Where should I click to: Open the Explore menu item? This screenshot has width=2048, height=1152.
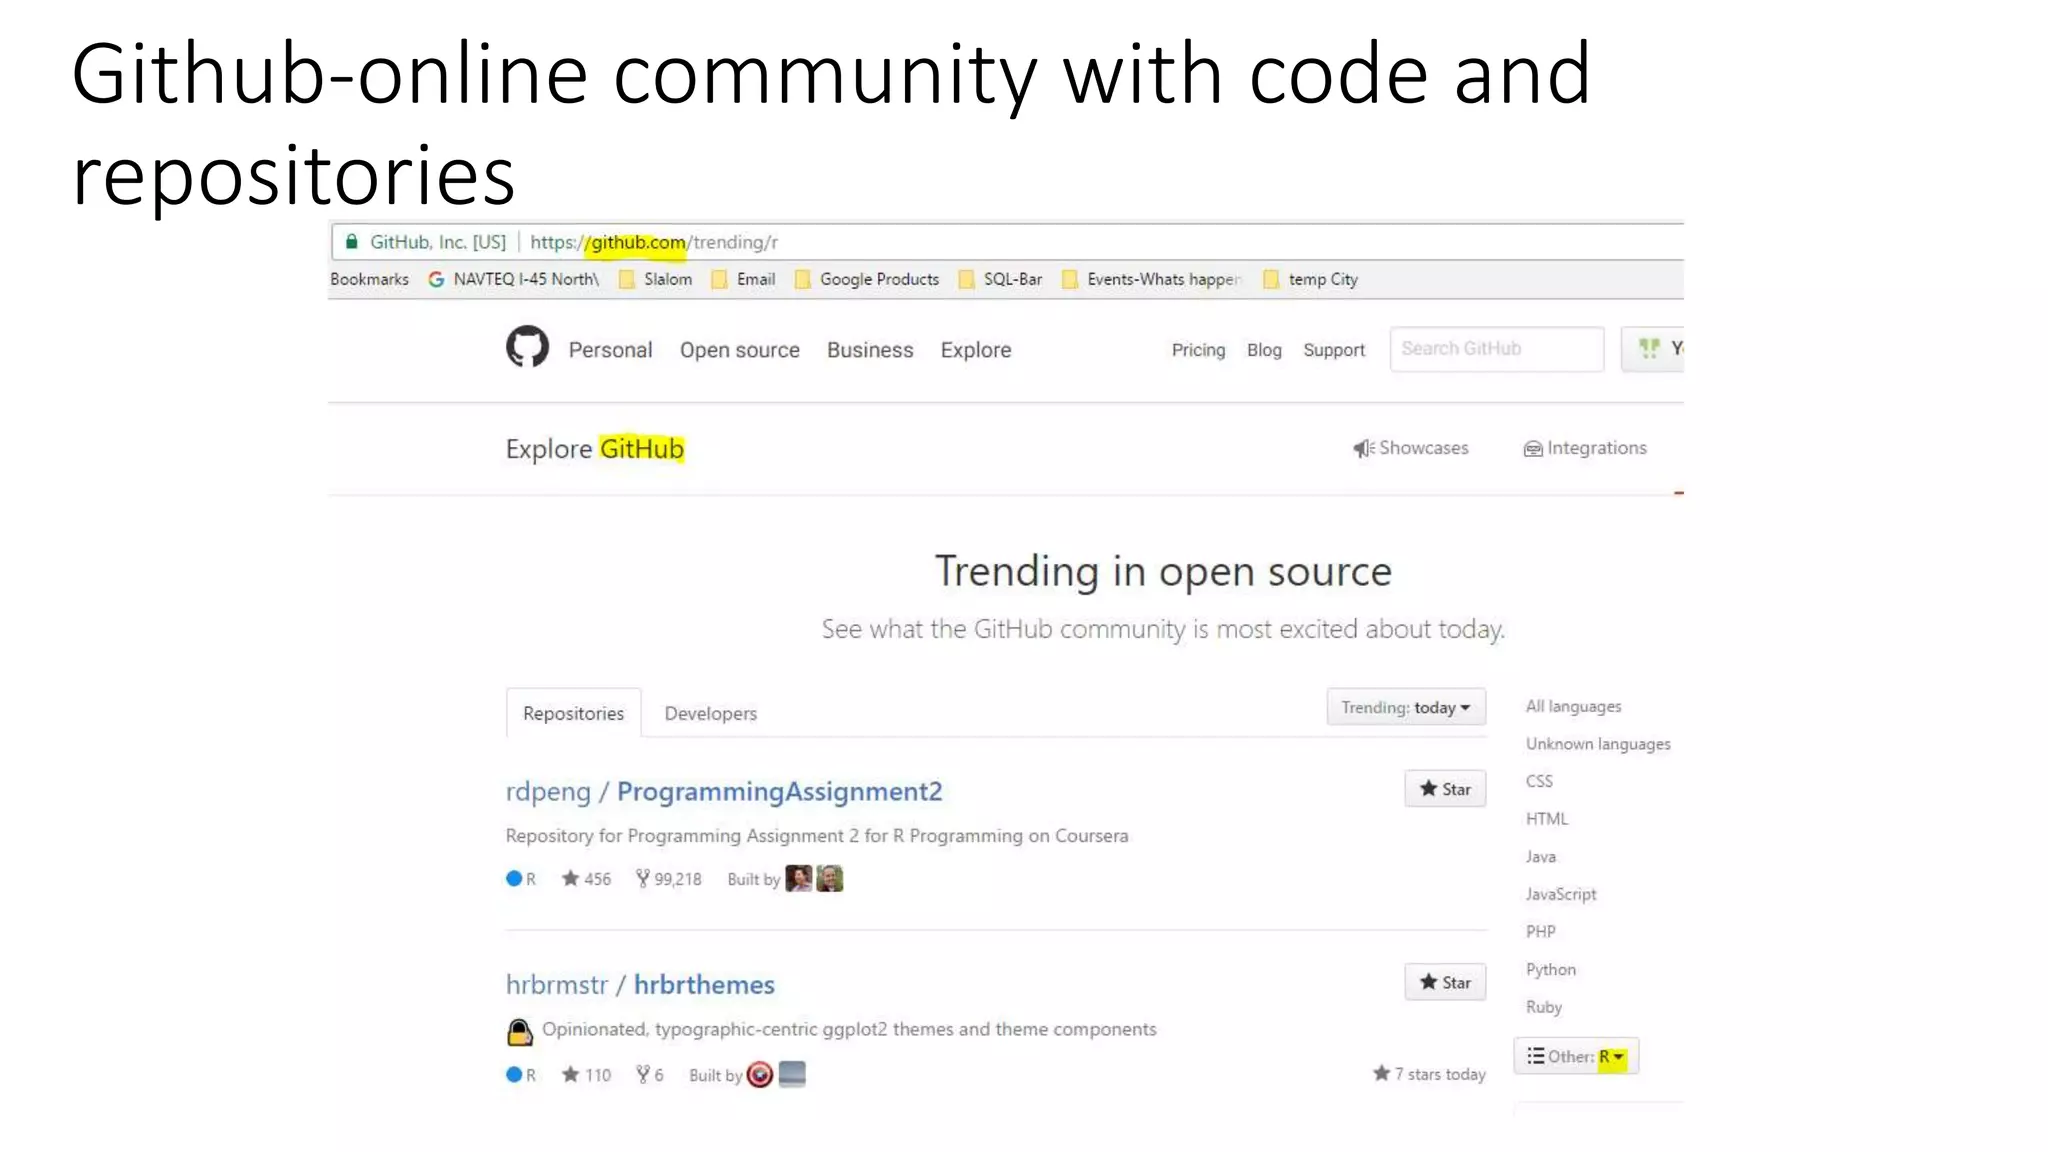coord(975,350)
